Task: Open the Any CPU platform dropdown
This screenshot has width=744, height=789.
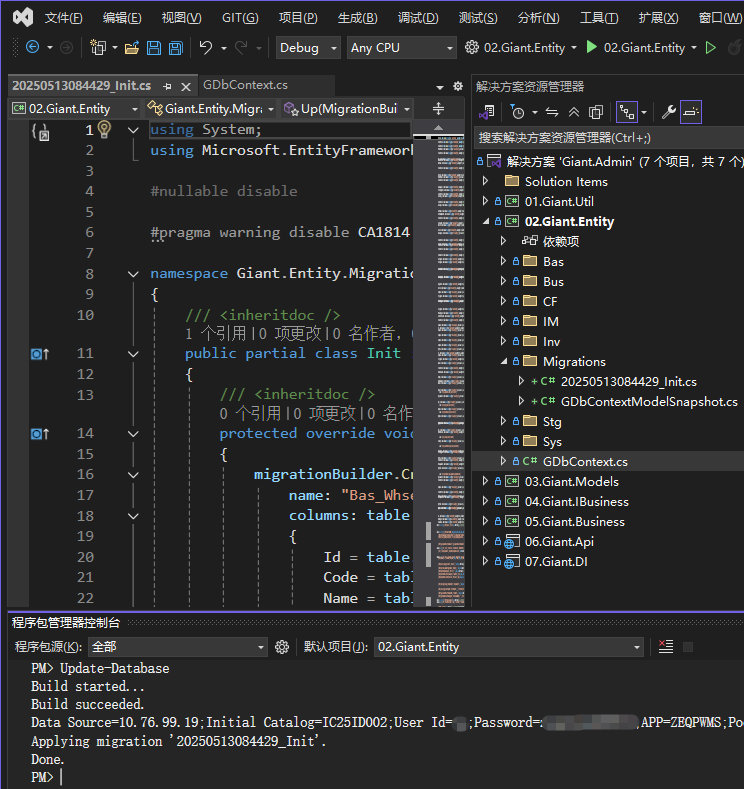Action: [400, 48]
